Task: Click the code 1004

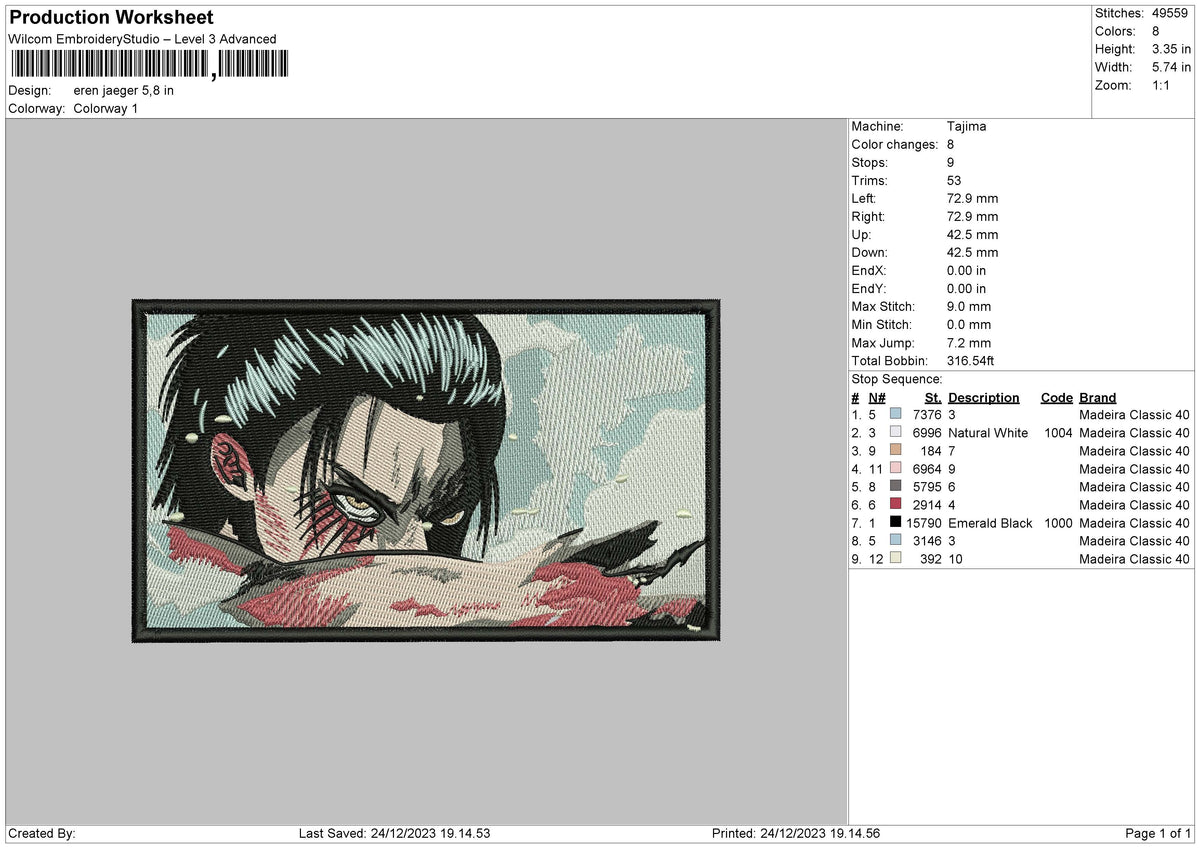Action: click(1058, 432)
